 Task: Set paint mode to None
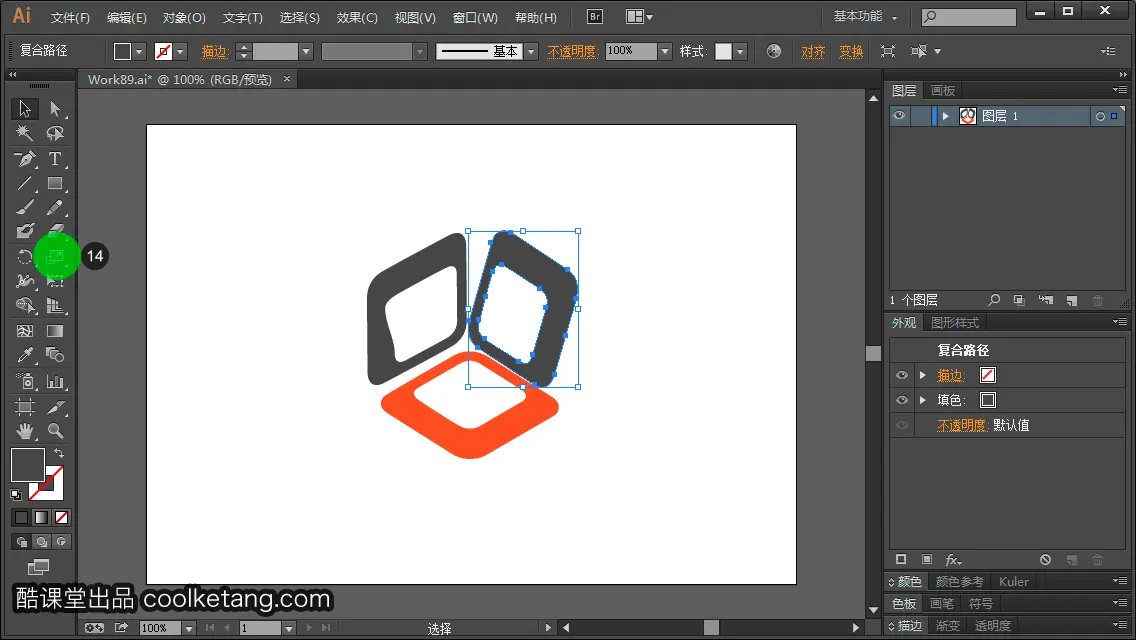click(62, 518)
